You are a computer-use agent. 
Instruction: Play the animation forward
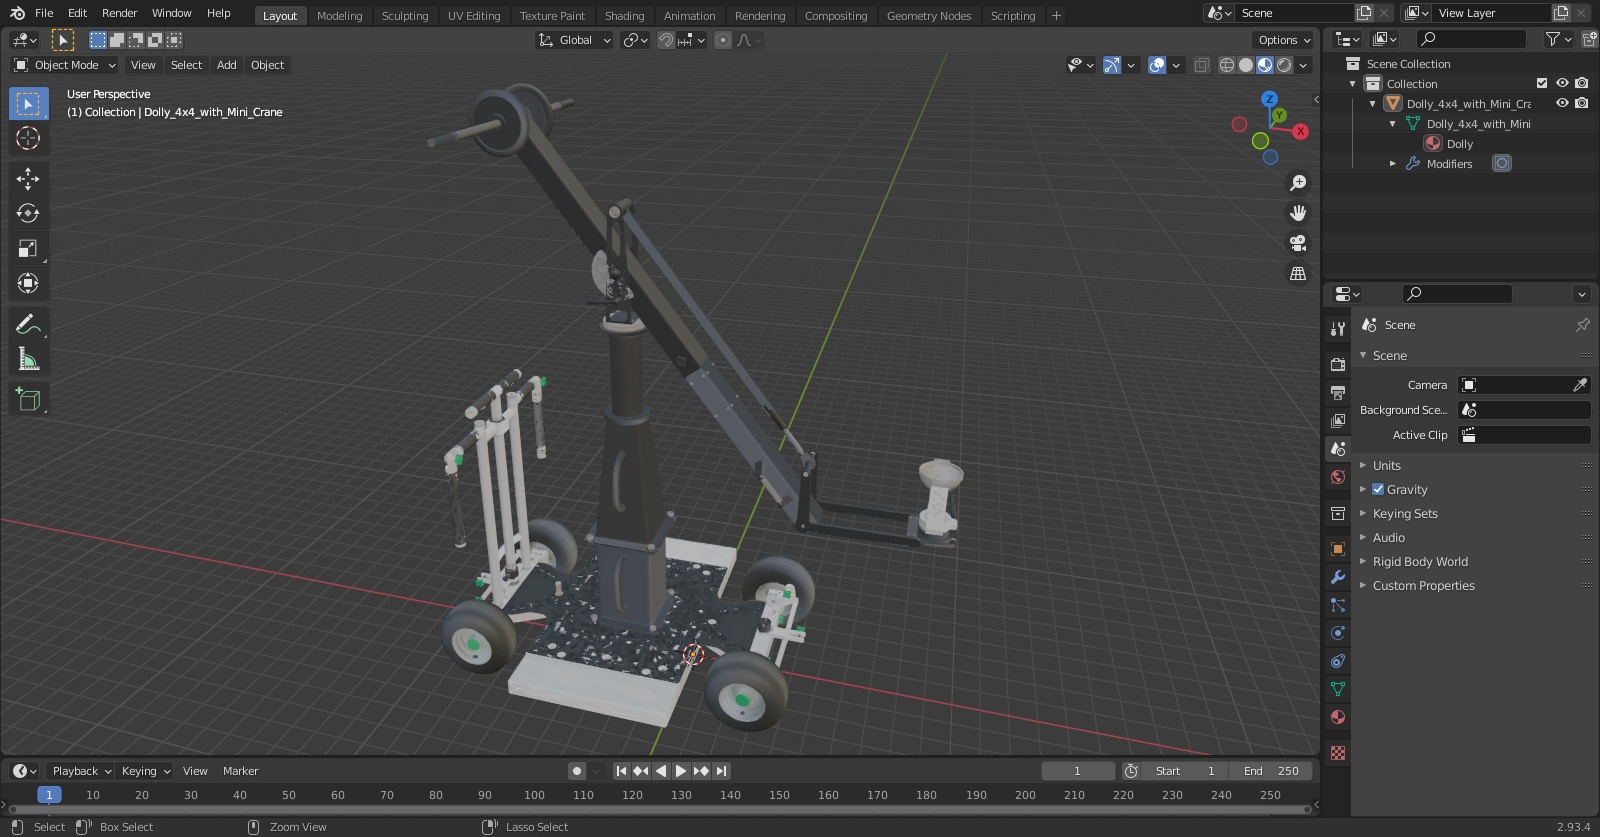pyautogui.click(x=681, y=771)
